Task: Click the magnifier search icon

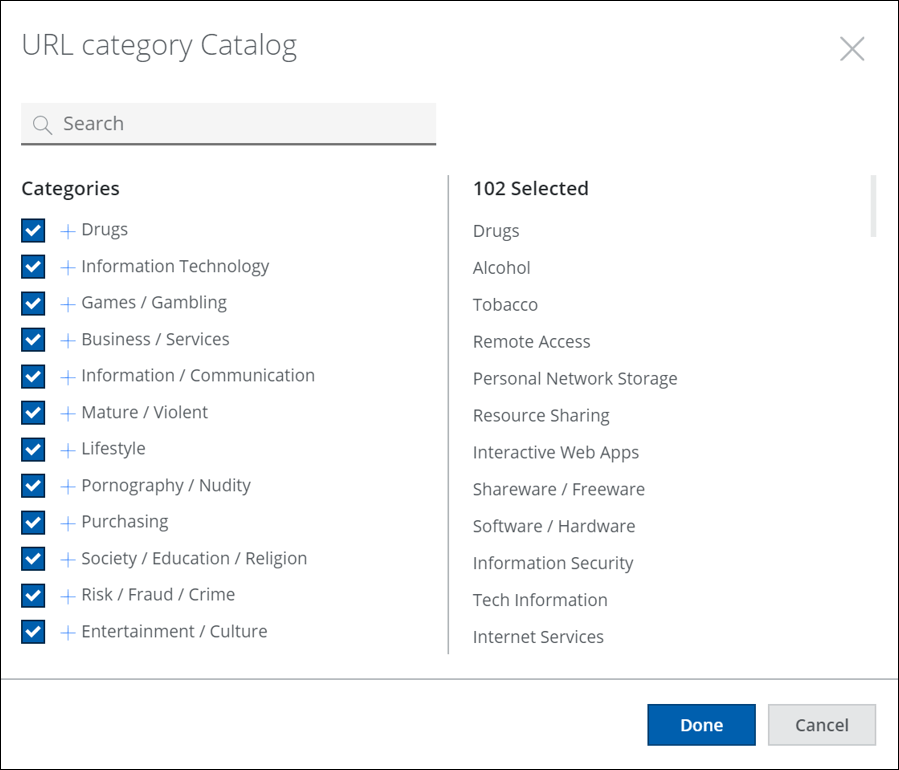Action: 42,124
